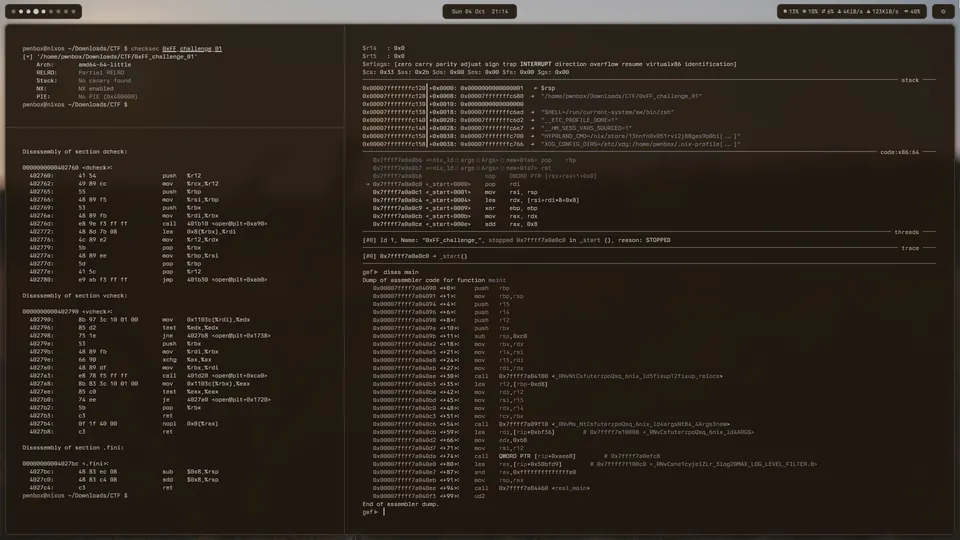Switch to workspace 5 indicator dot
Viewport: 960px width, 540px height.
click(x=43, y=12)
